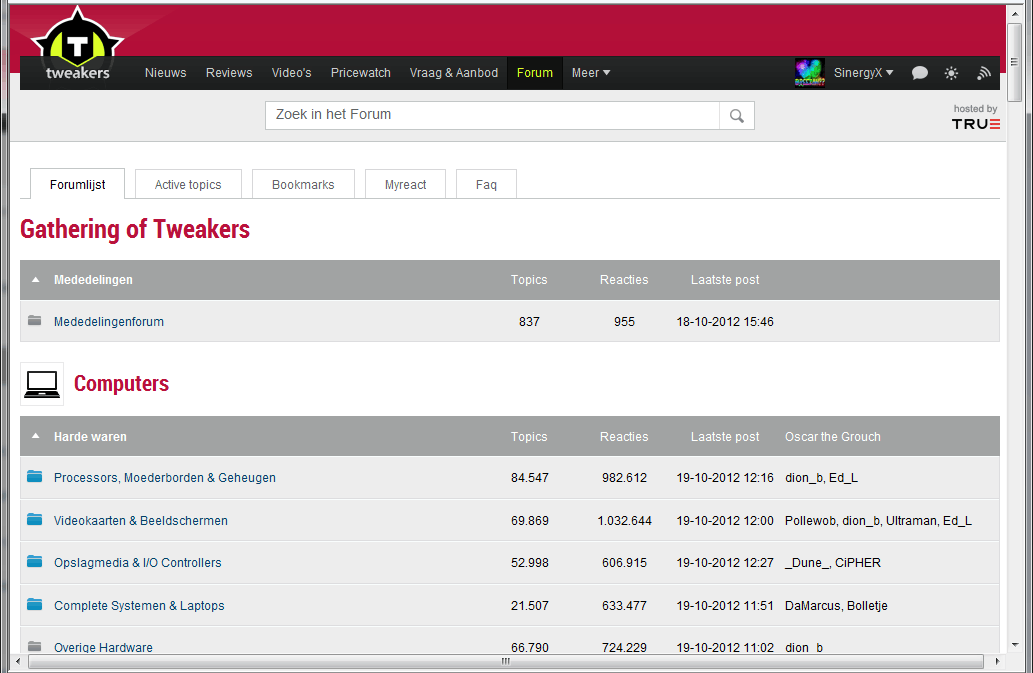Open the Faq tab
The height and width of the screenshot is (673, 1033).
(x=486, y=184)
